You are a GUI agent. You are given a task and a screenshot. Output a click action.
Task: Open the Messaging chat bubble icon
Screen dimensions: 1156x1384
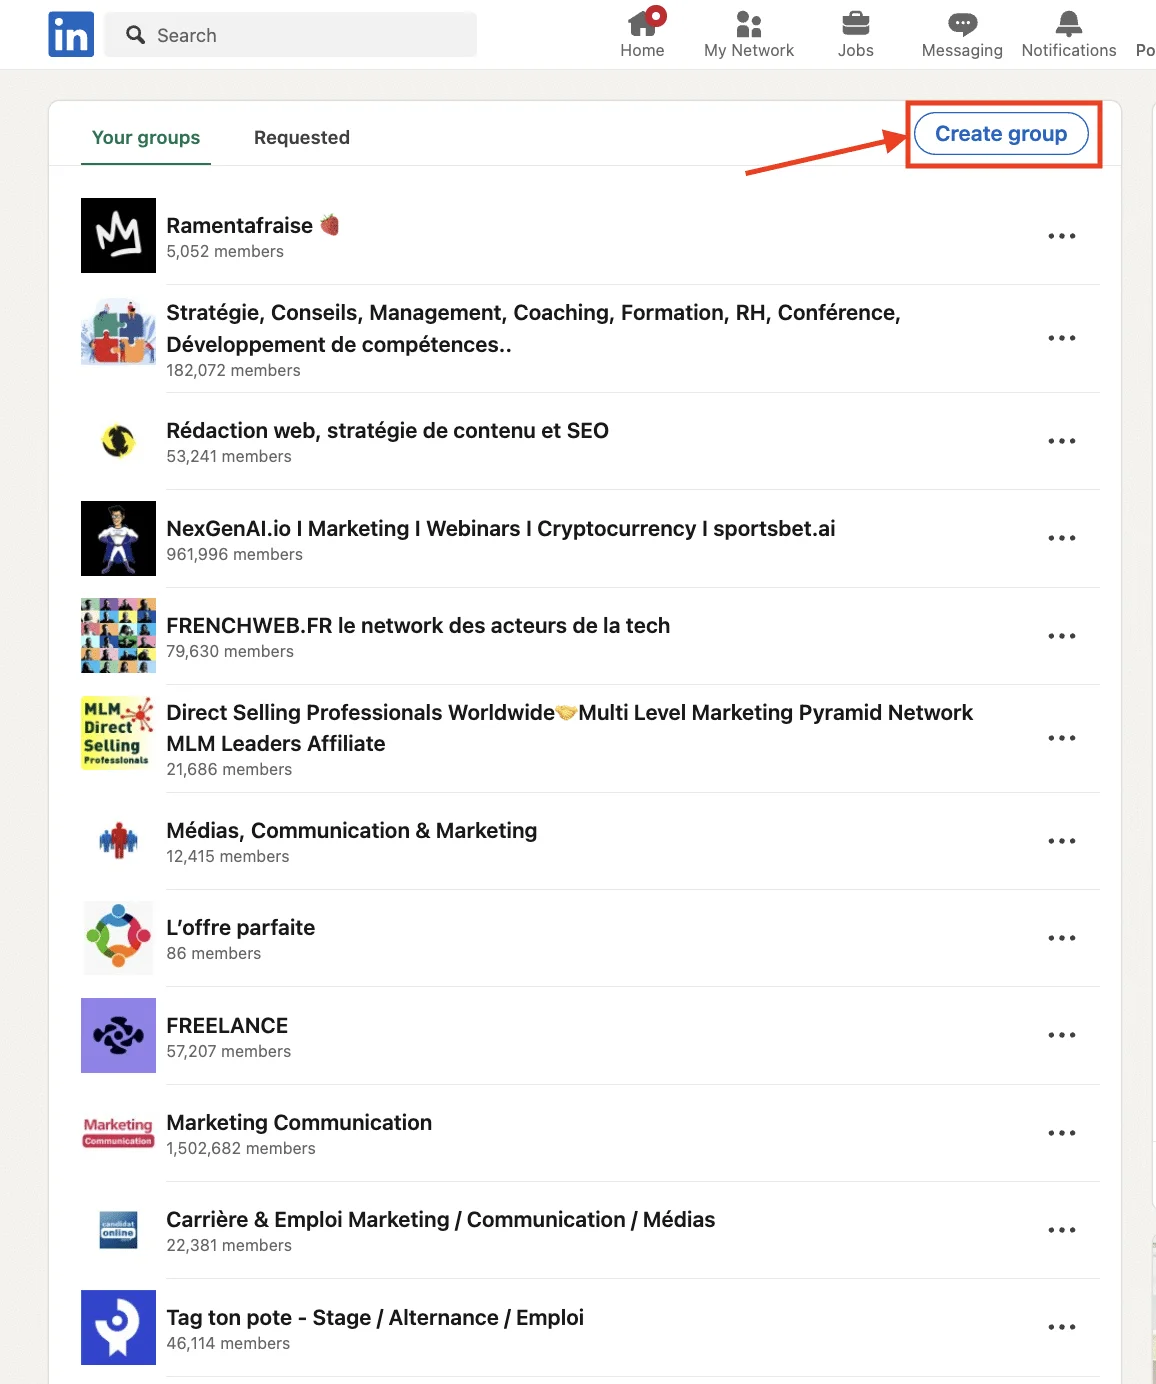962,23
